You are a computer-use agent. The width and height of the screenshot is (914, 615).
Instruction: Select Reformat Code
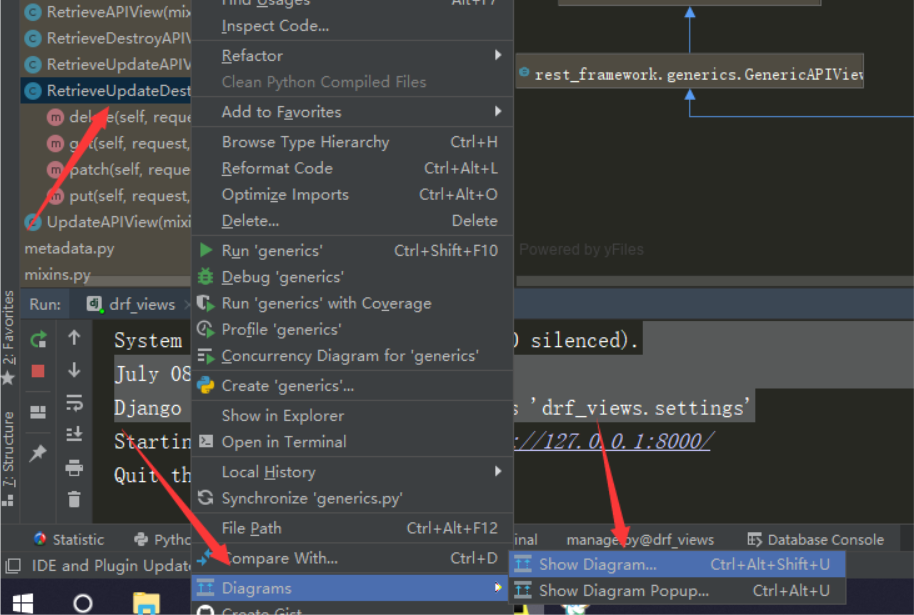coord(352,168)
